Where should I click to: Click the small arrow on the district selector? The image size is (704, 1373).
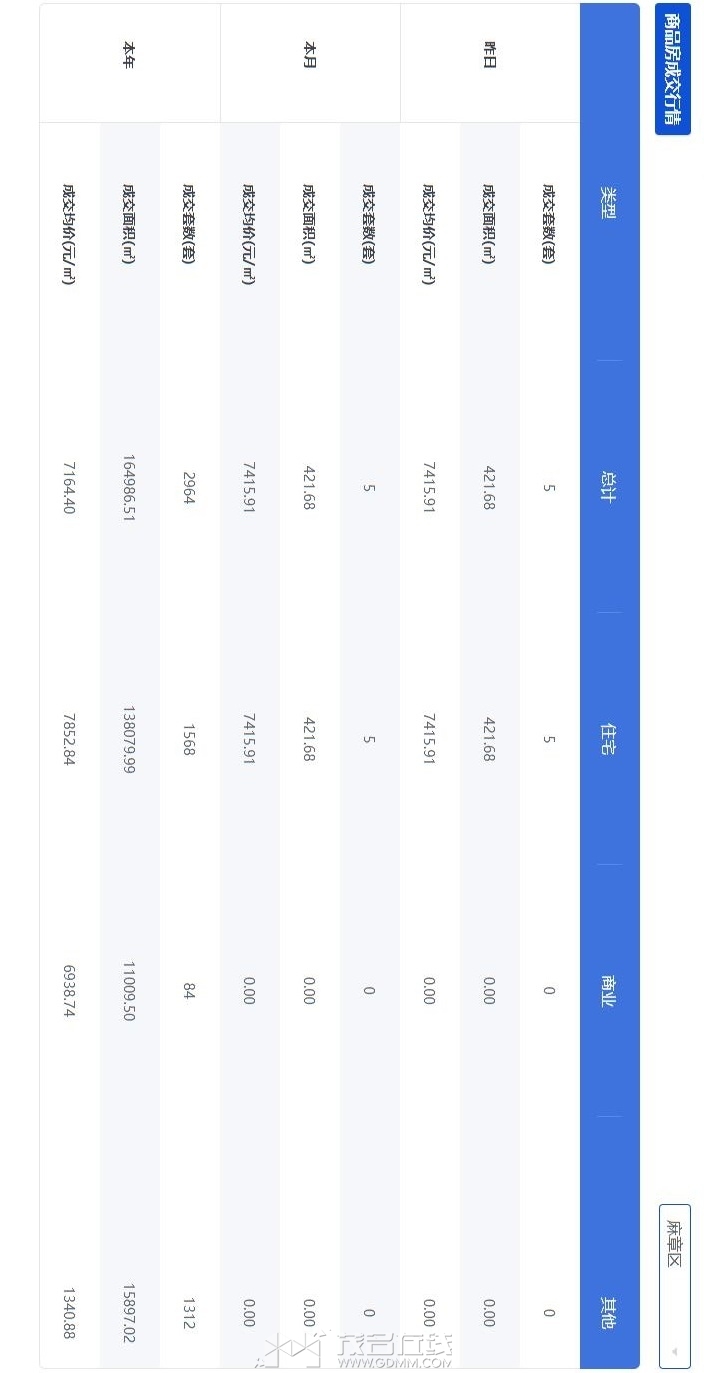click(674, 1351)
